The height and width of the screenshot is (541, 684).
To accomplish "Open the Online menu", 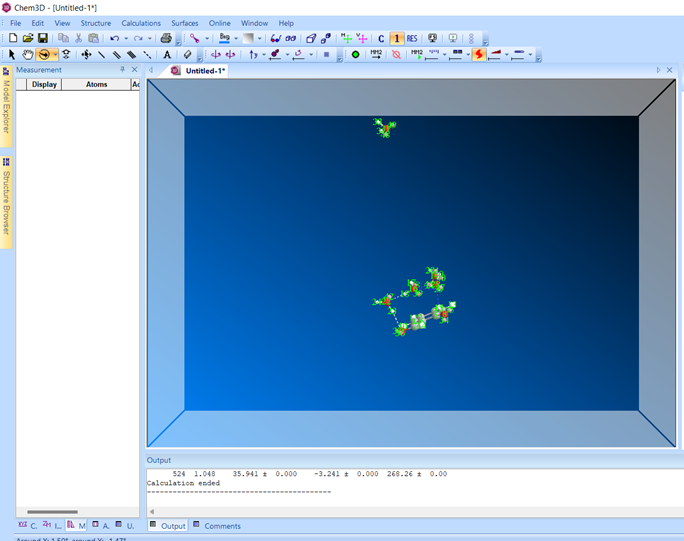I will [219, 23].
